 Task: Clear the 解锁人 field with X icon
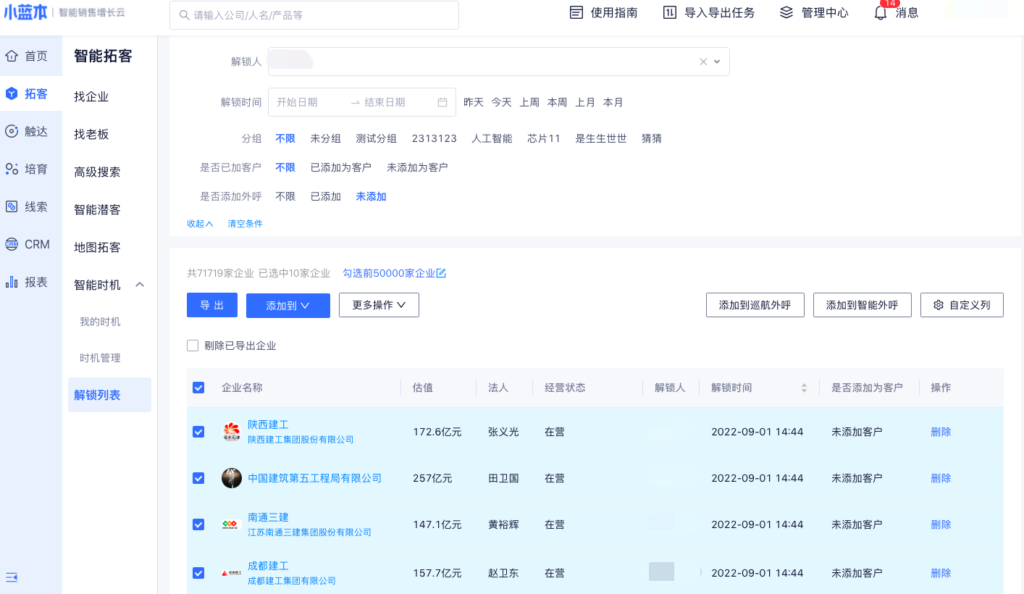pos(703,62)
